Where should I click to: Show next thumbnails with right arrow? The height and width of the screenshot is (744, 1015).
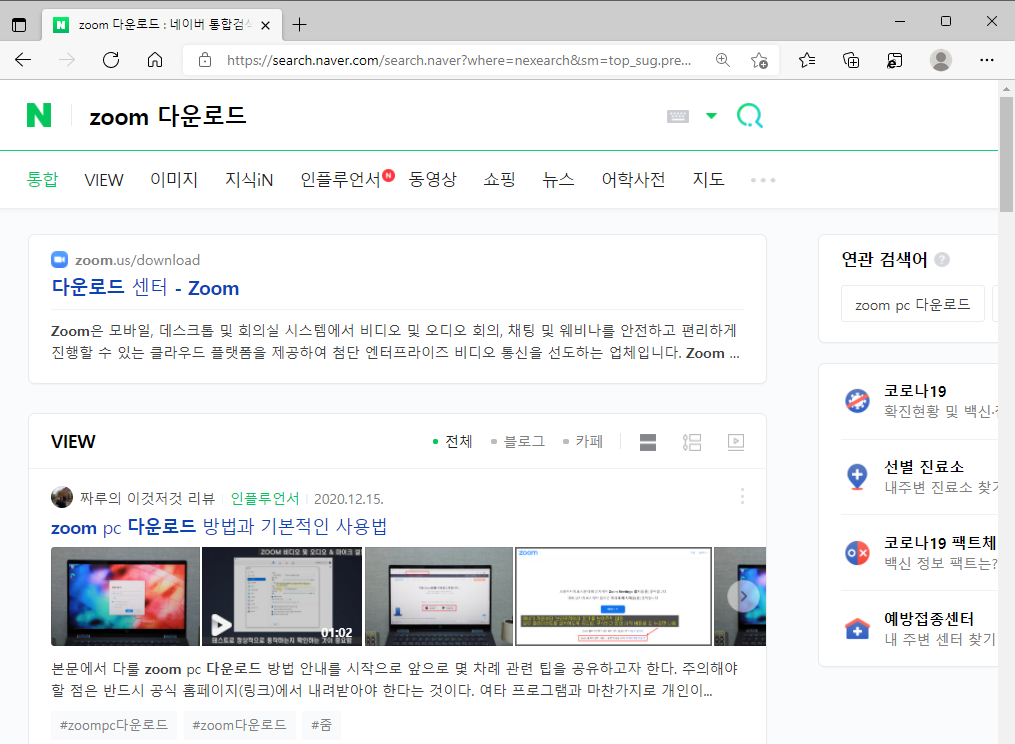coord(743,596)
